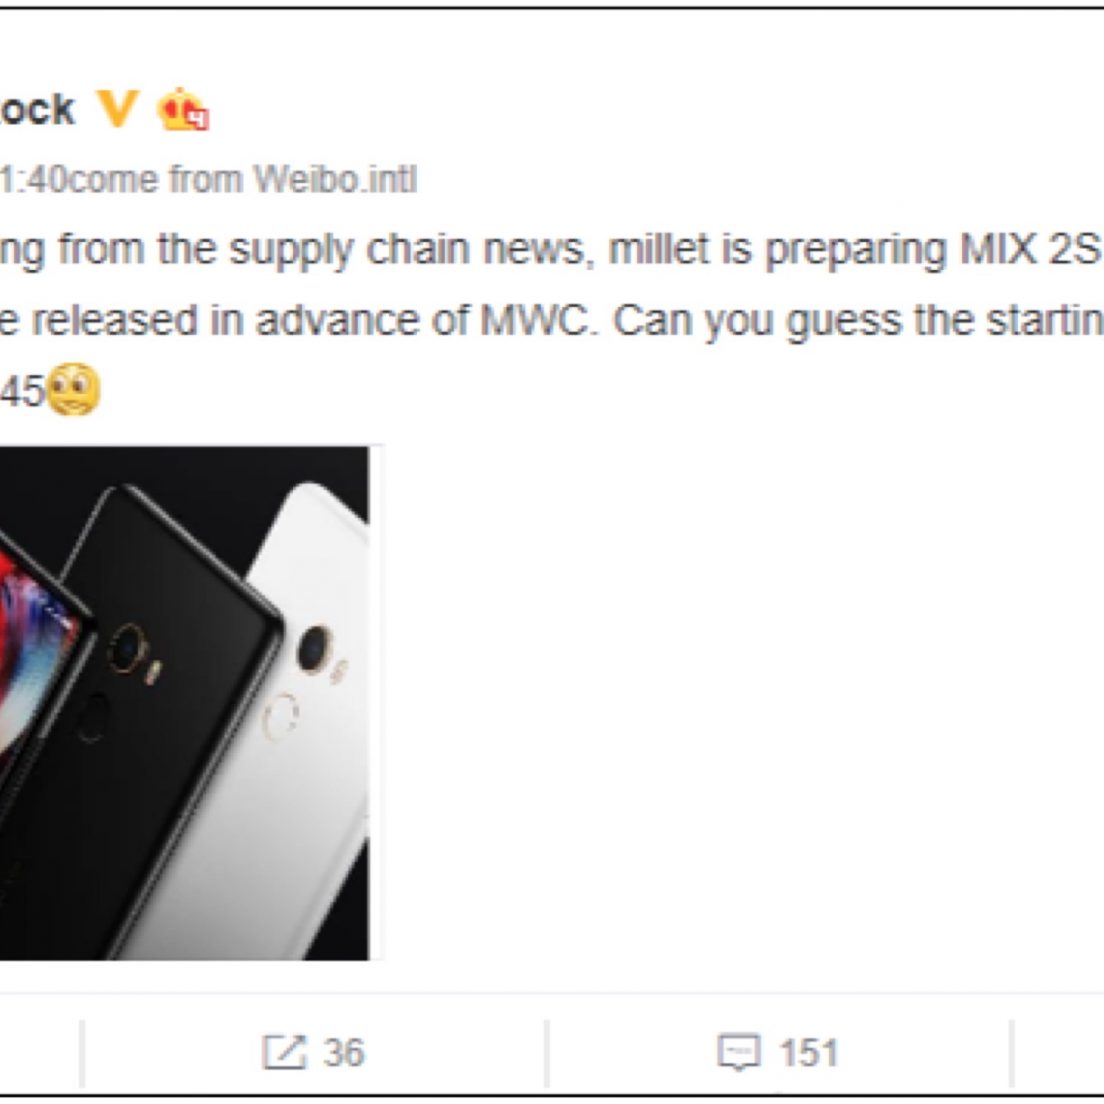
Task: Click the comment speech bubble icon
Action: click(738, 1053)
